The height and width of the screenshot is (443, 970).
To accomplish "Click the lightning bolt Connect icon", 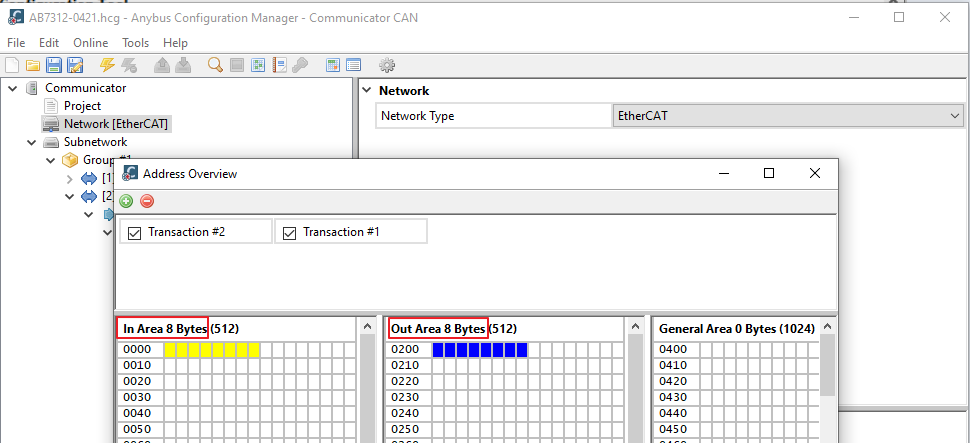I will [x=107, y=65].
